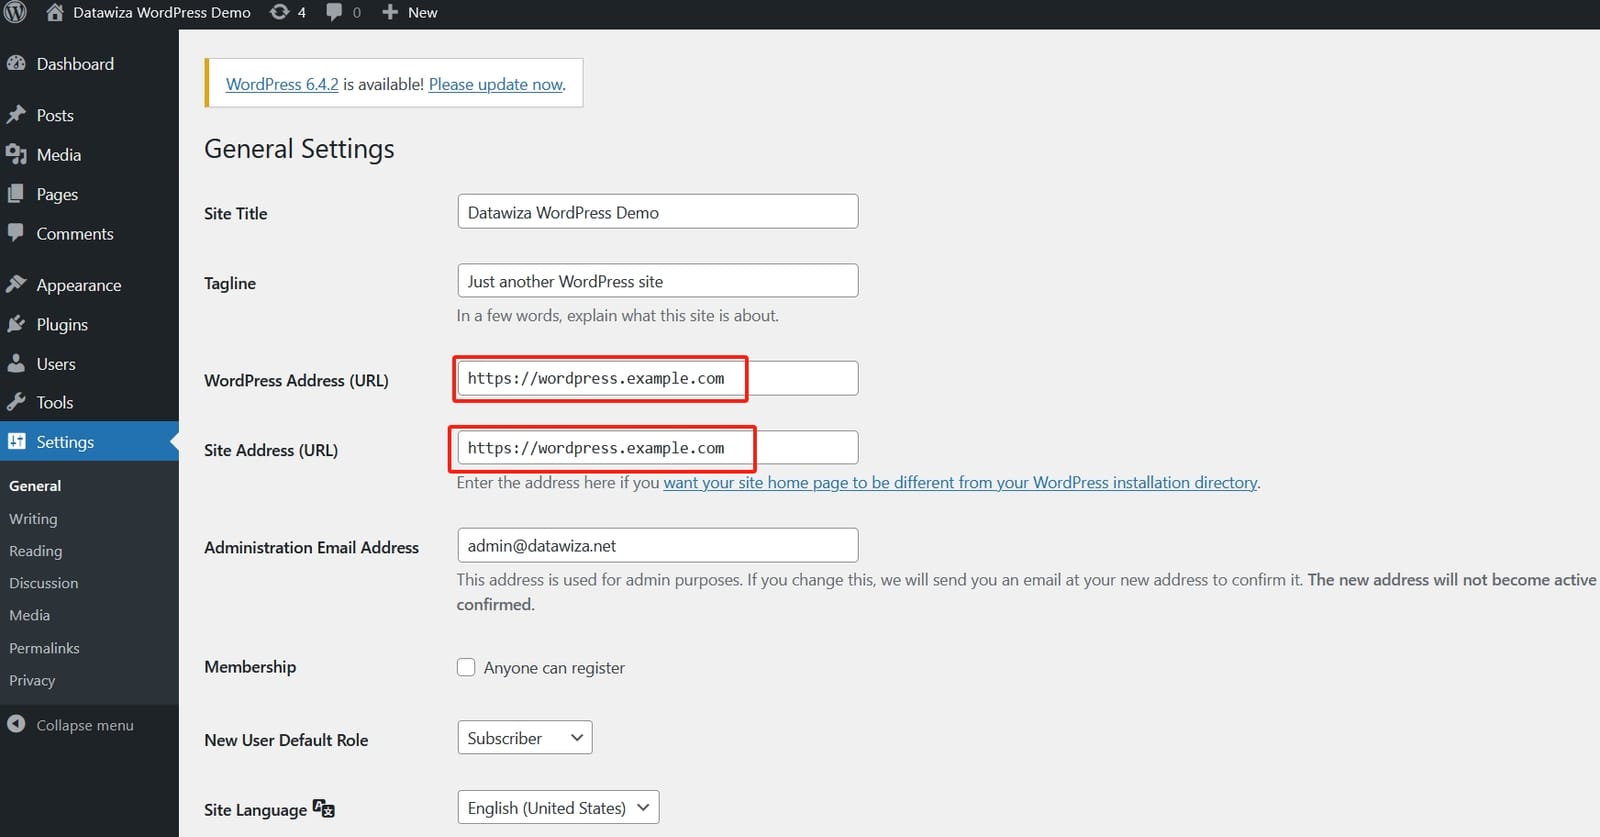Open the Reading settings submenu

(x=35, y=551)
